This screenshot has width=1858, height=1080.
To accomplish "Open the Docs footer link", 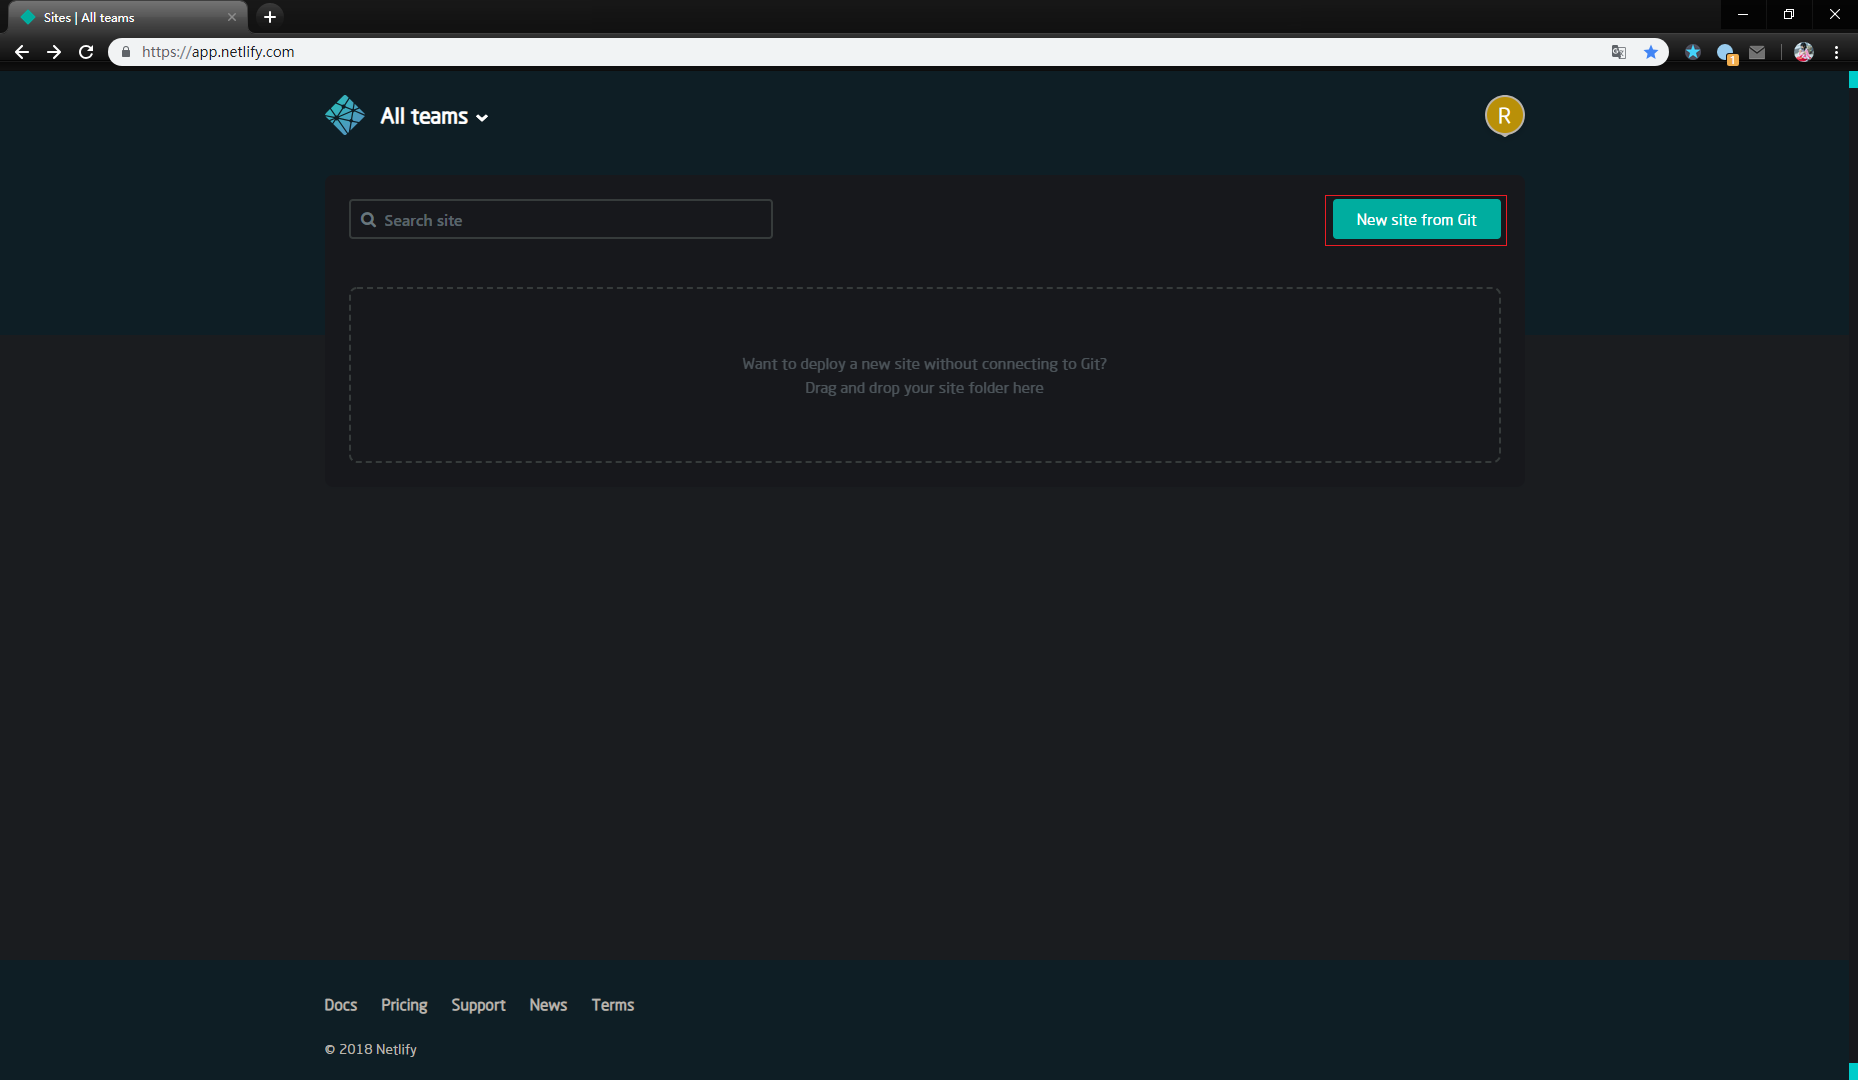I will click(x=340, y=1005).
